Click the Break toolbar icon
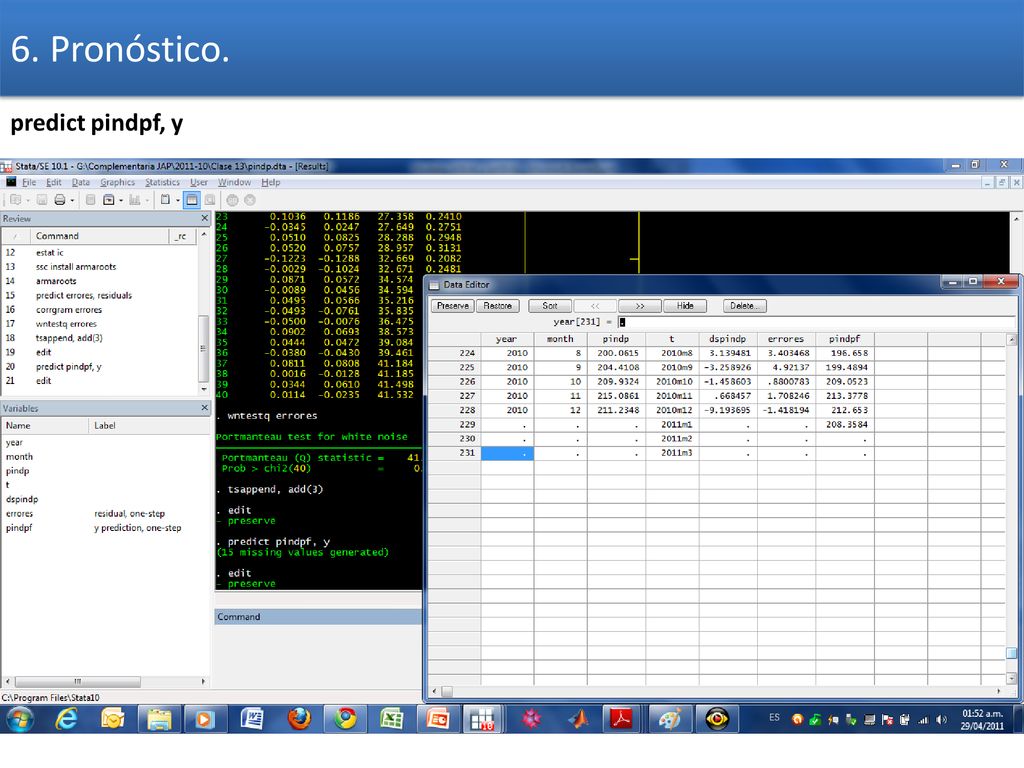 [x=249, y=200]
